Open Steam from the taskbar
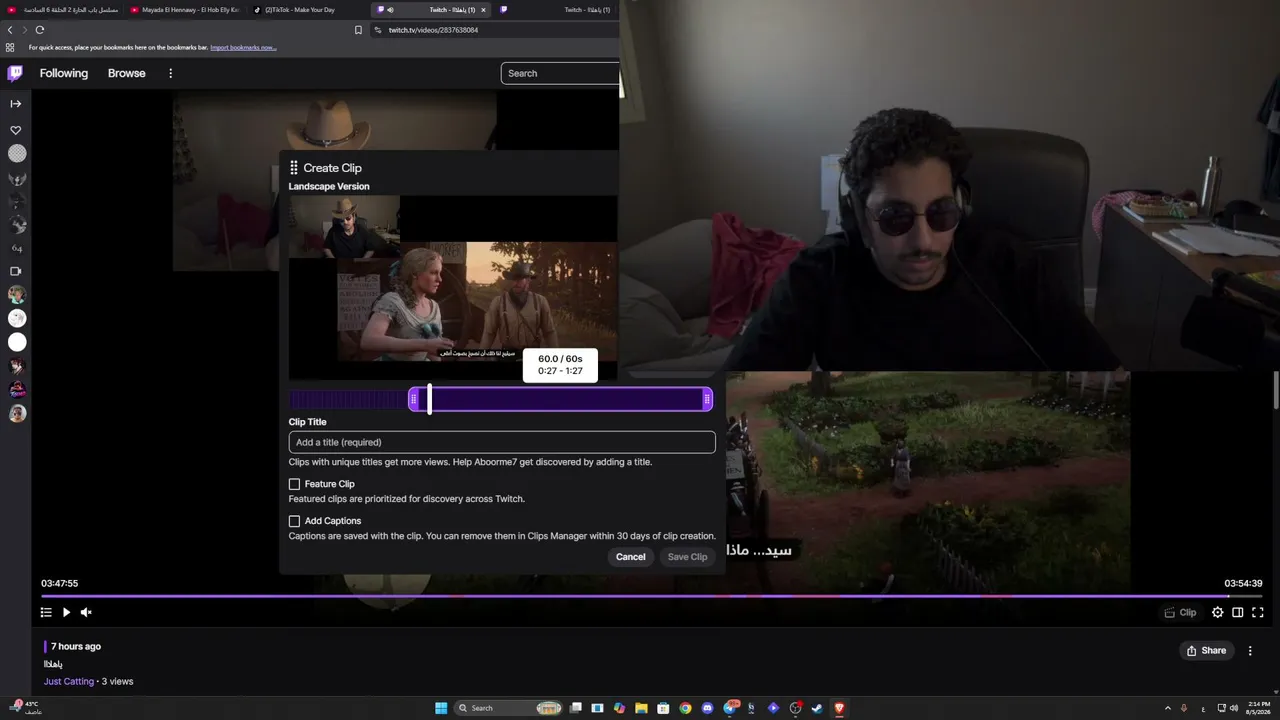This screenshot has width=1280, height=720. [817, 708]
